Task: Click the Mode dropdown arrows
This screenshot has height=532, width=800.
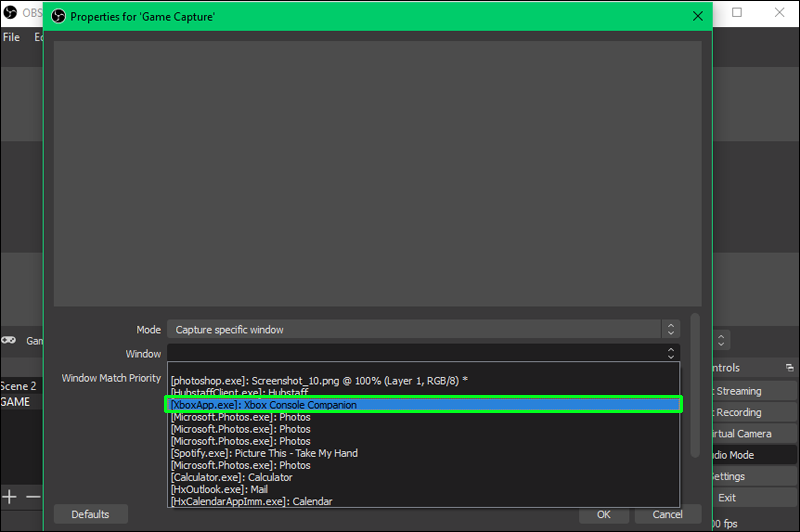Action: tap(670, 330)
